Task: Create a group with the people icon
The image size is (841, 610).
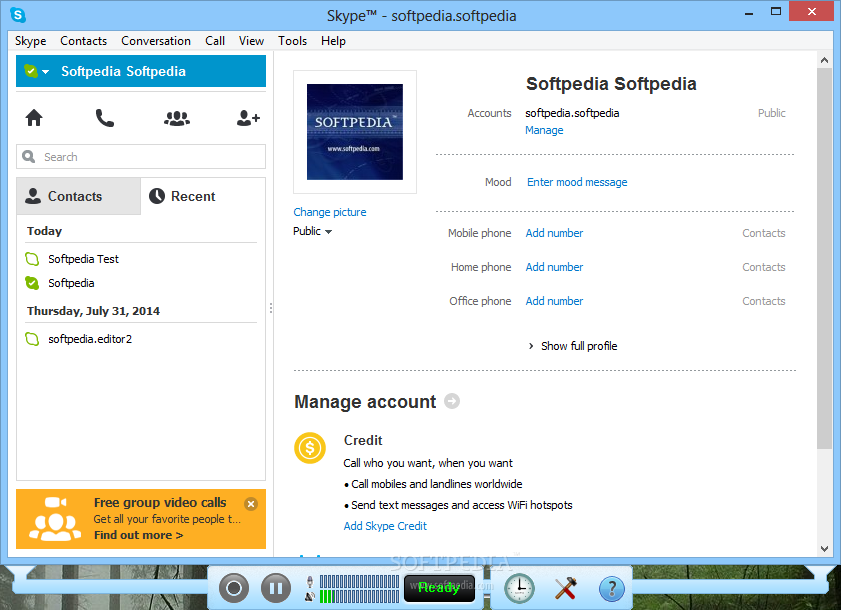Action: [176, 118]
